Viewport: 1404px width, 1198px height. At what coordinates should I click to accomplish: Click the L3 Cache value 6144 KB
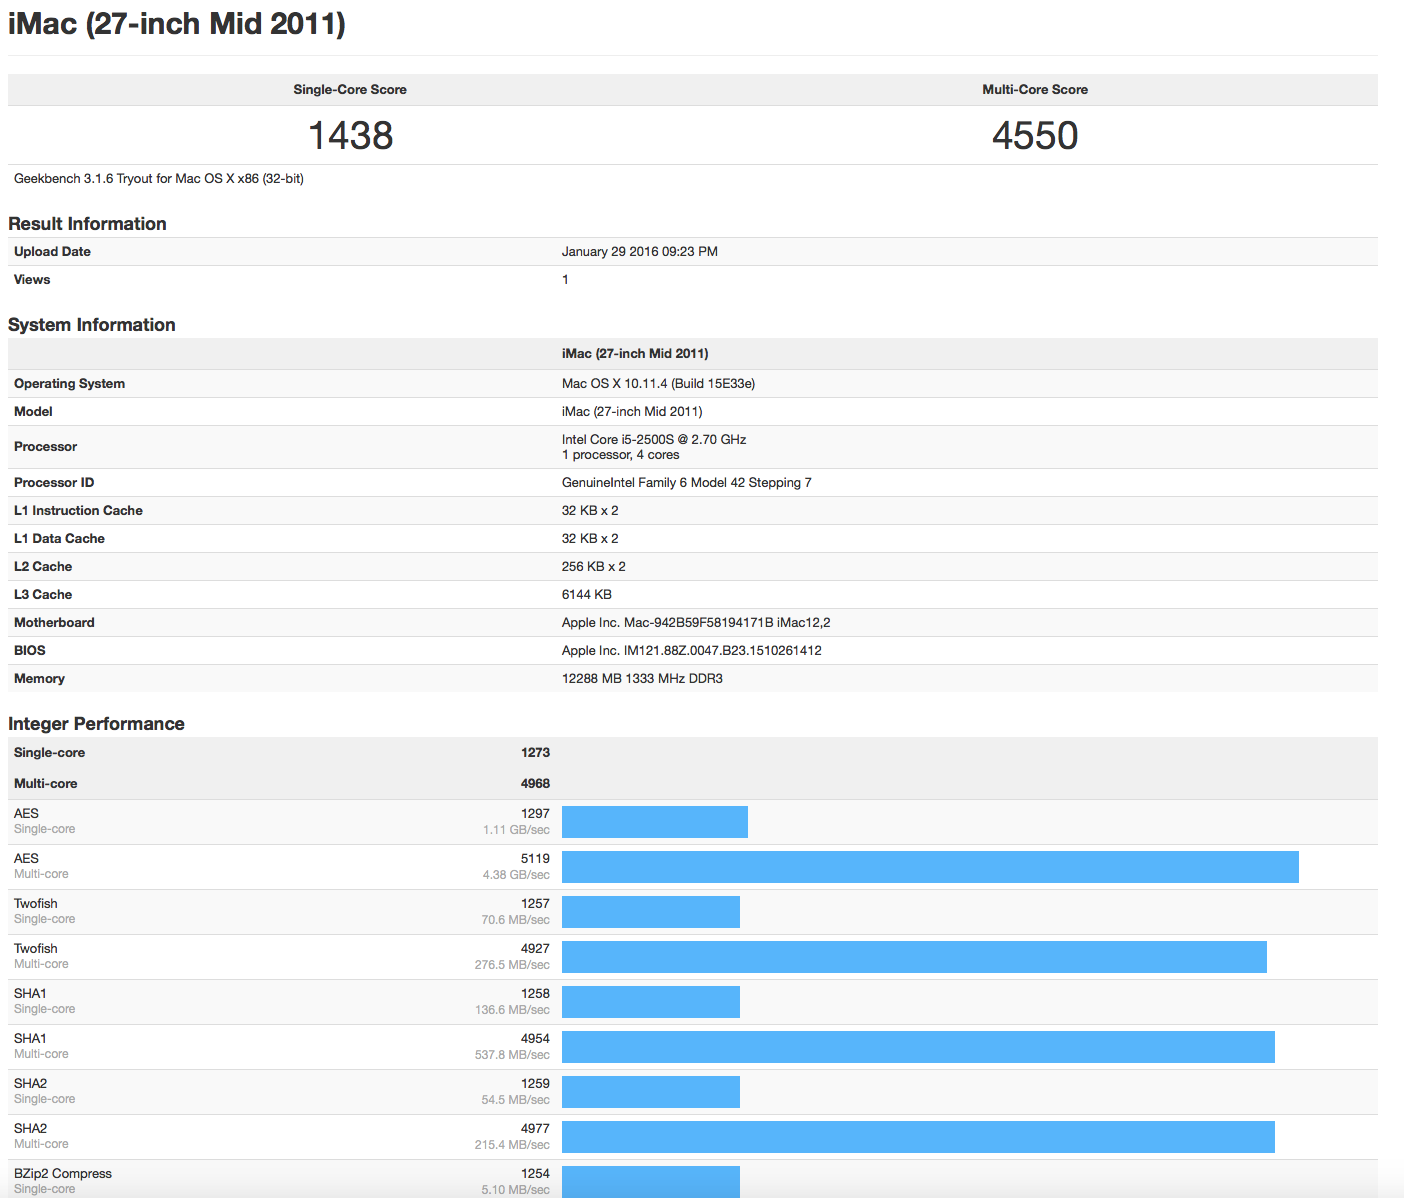point(587,595)
